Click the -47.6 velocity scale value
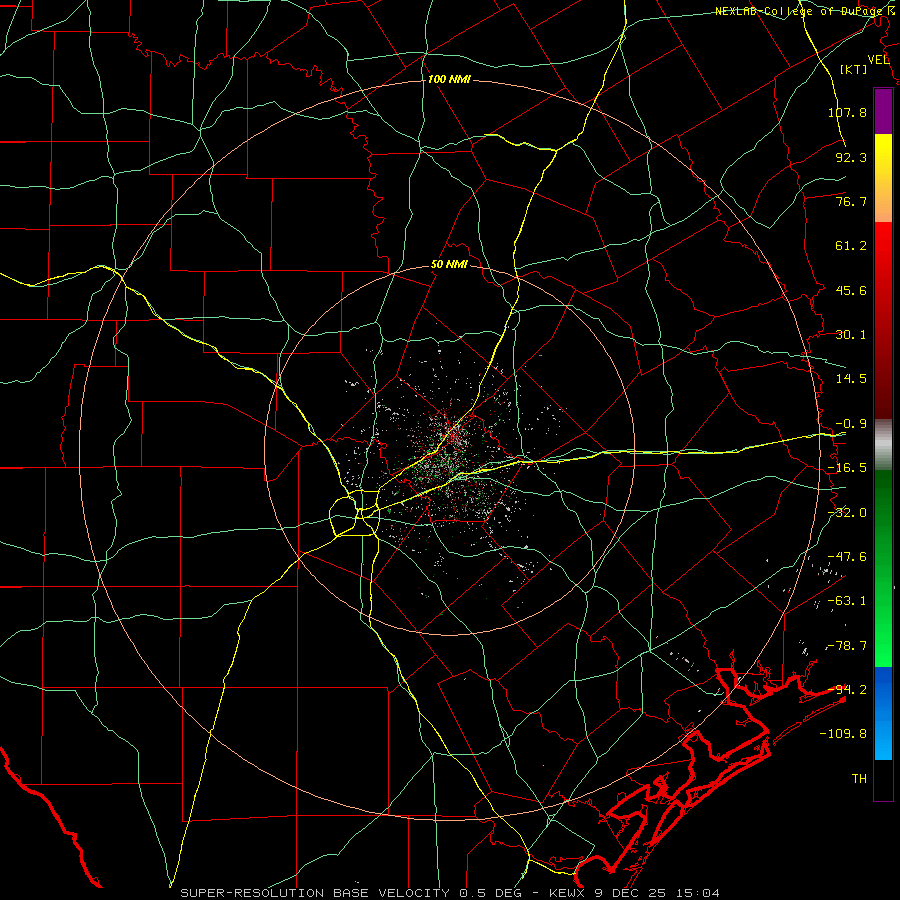Viewport: 900px width, 900px height. (847, 557)
